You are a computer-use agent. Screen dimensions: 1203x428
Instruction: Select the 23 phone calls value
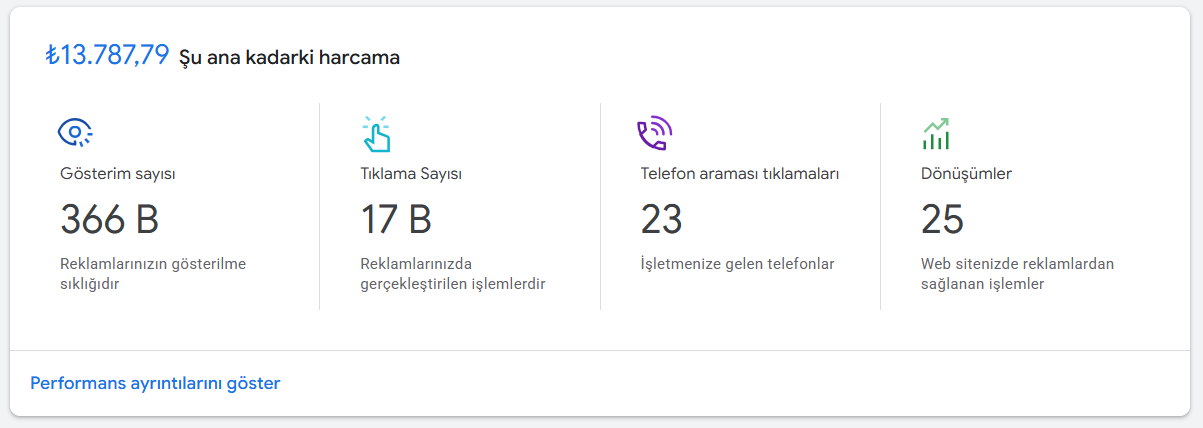661,220
